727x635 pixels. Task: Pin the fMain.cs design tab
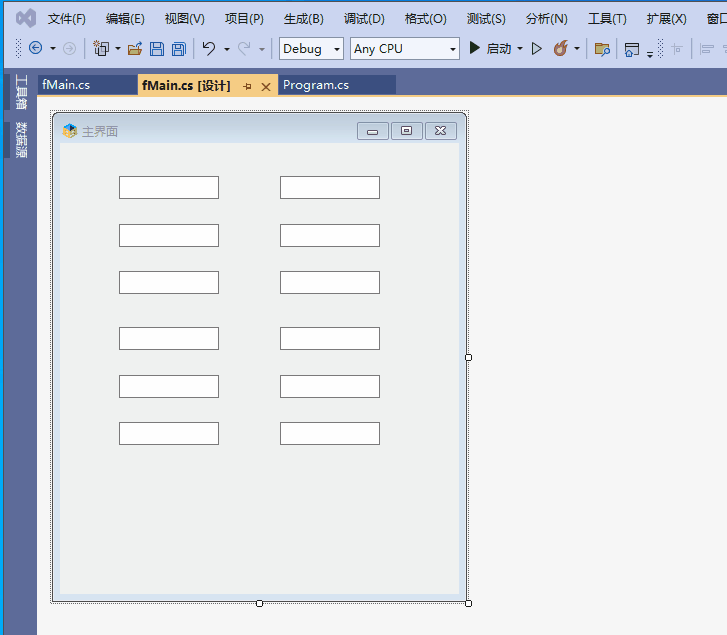[x=248, y=86]
